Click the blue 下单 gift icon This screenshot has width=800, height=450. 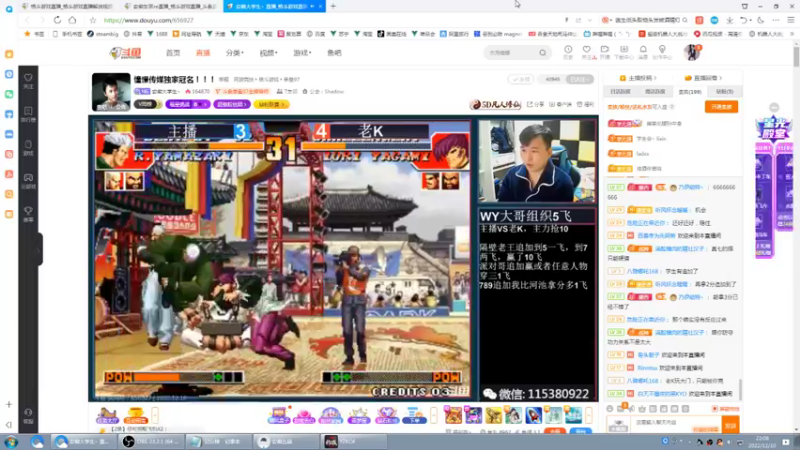coord(414,415)
